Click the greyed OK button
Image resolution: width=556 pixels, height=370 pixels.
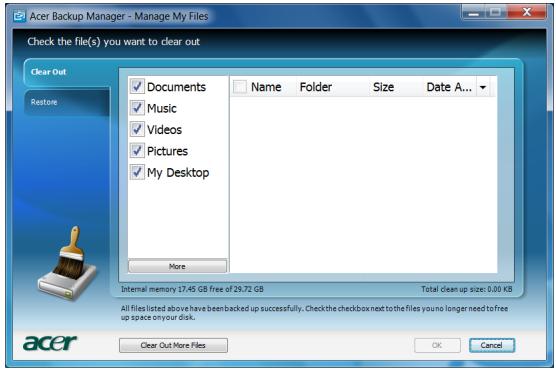point(437,345)
